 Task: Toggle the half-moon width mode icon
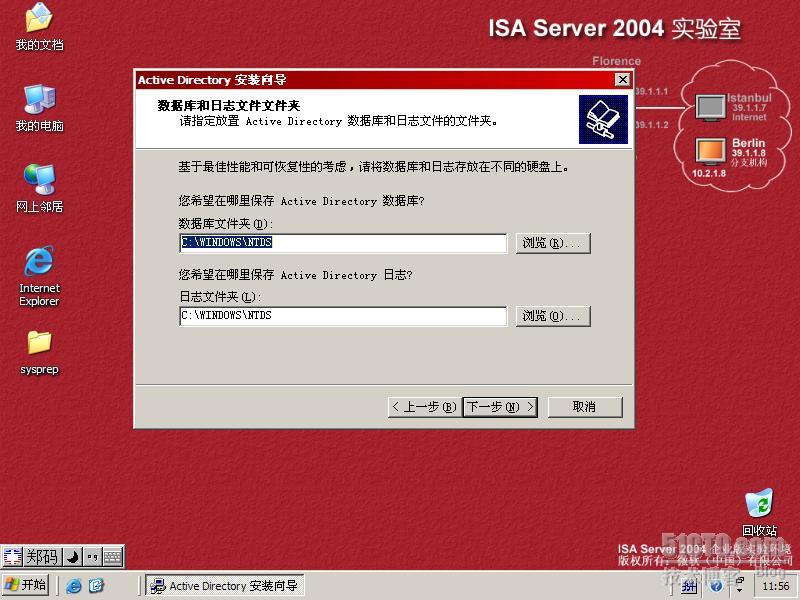pyautogui.click(x=72, y=557)
